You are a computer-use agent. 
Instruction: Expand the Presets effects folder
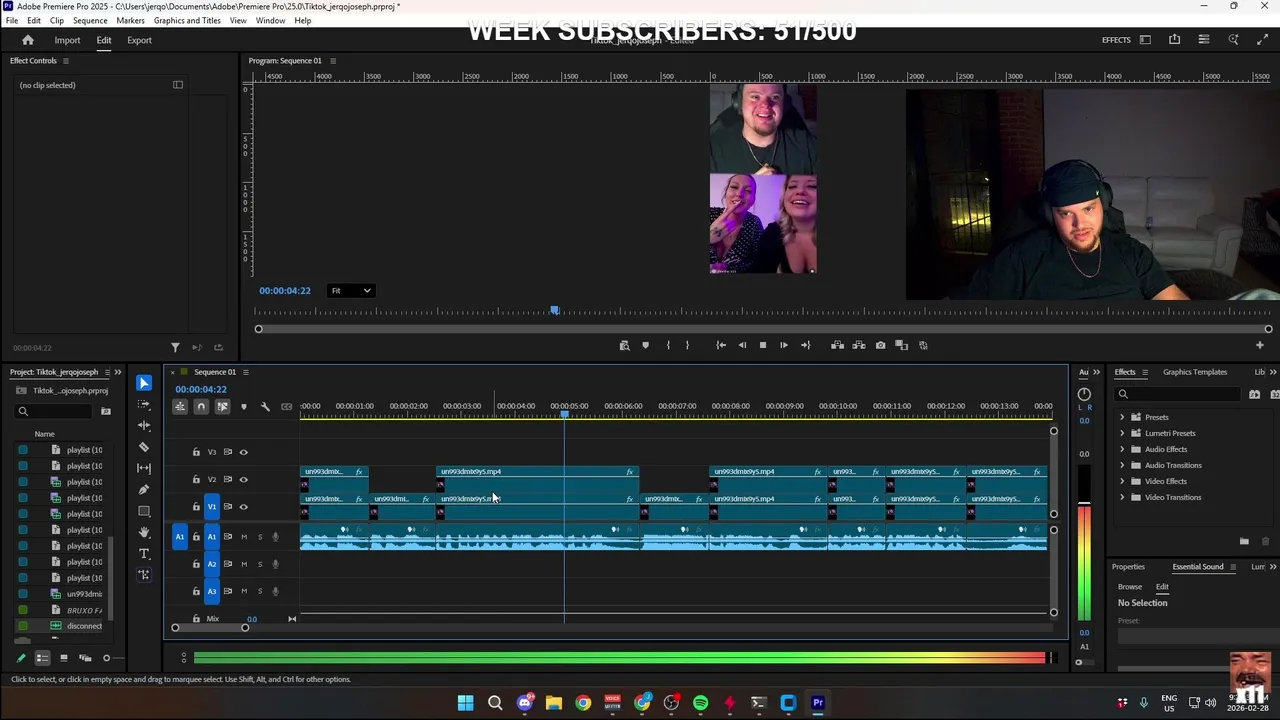1122,417
